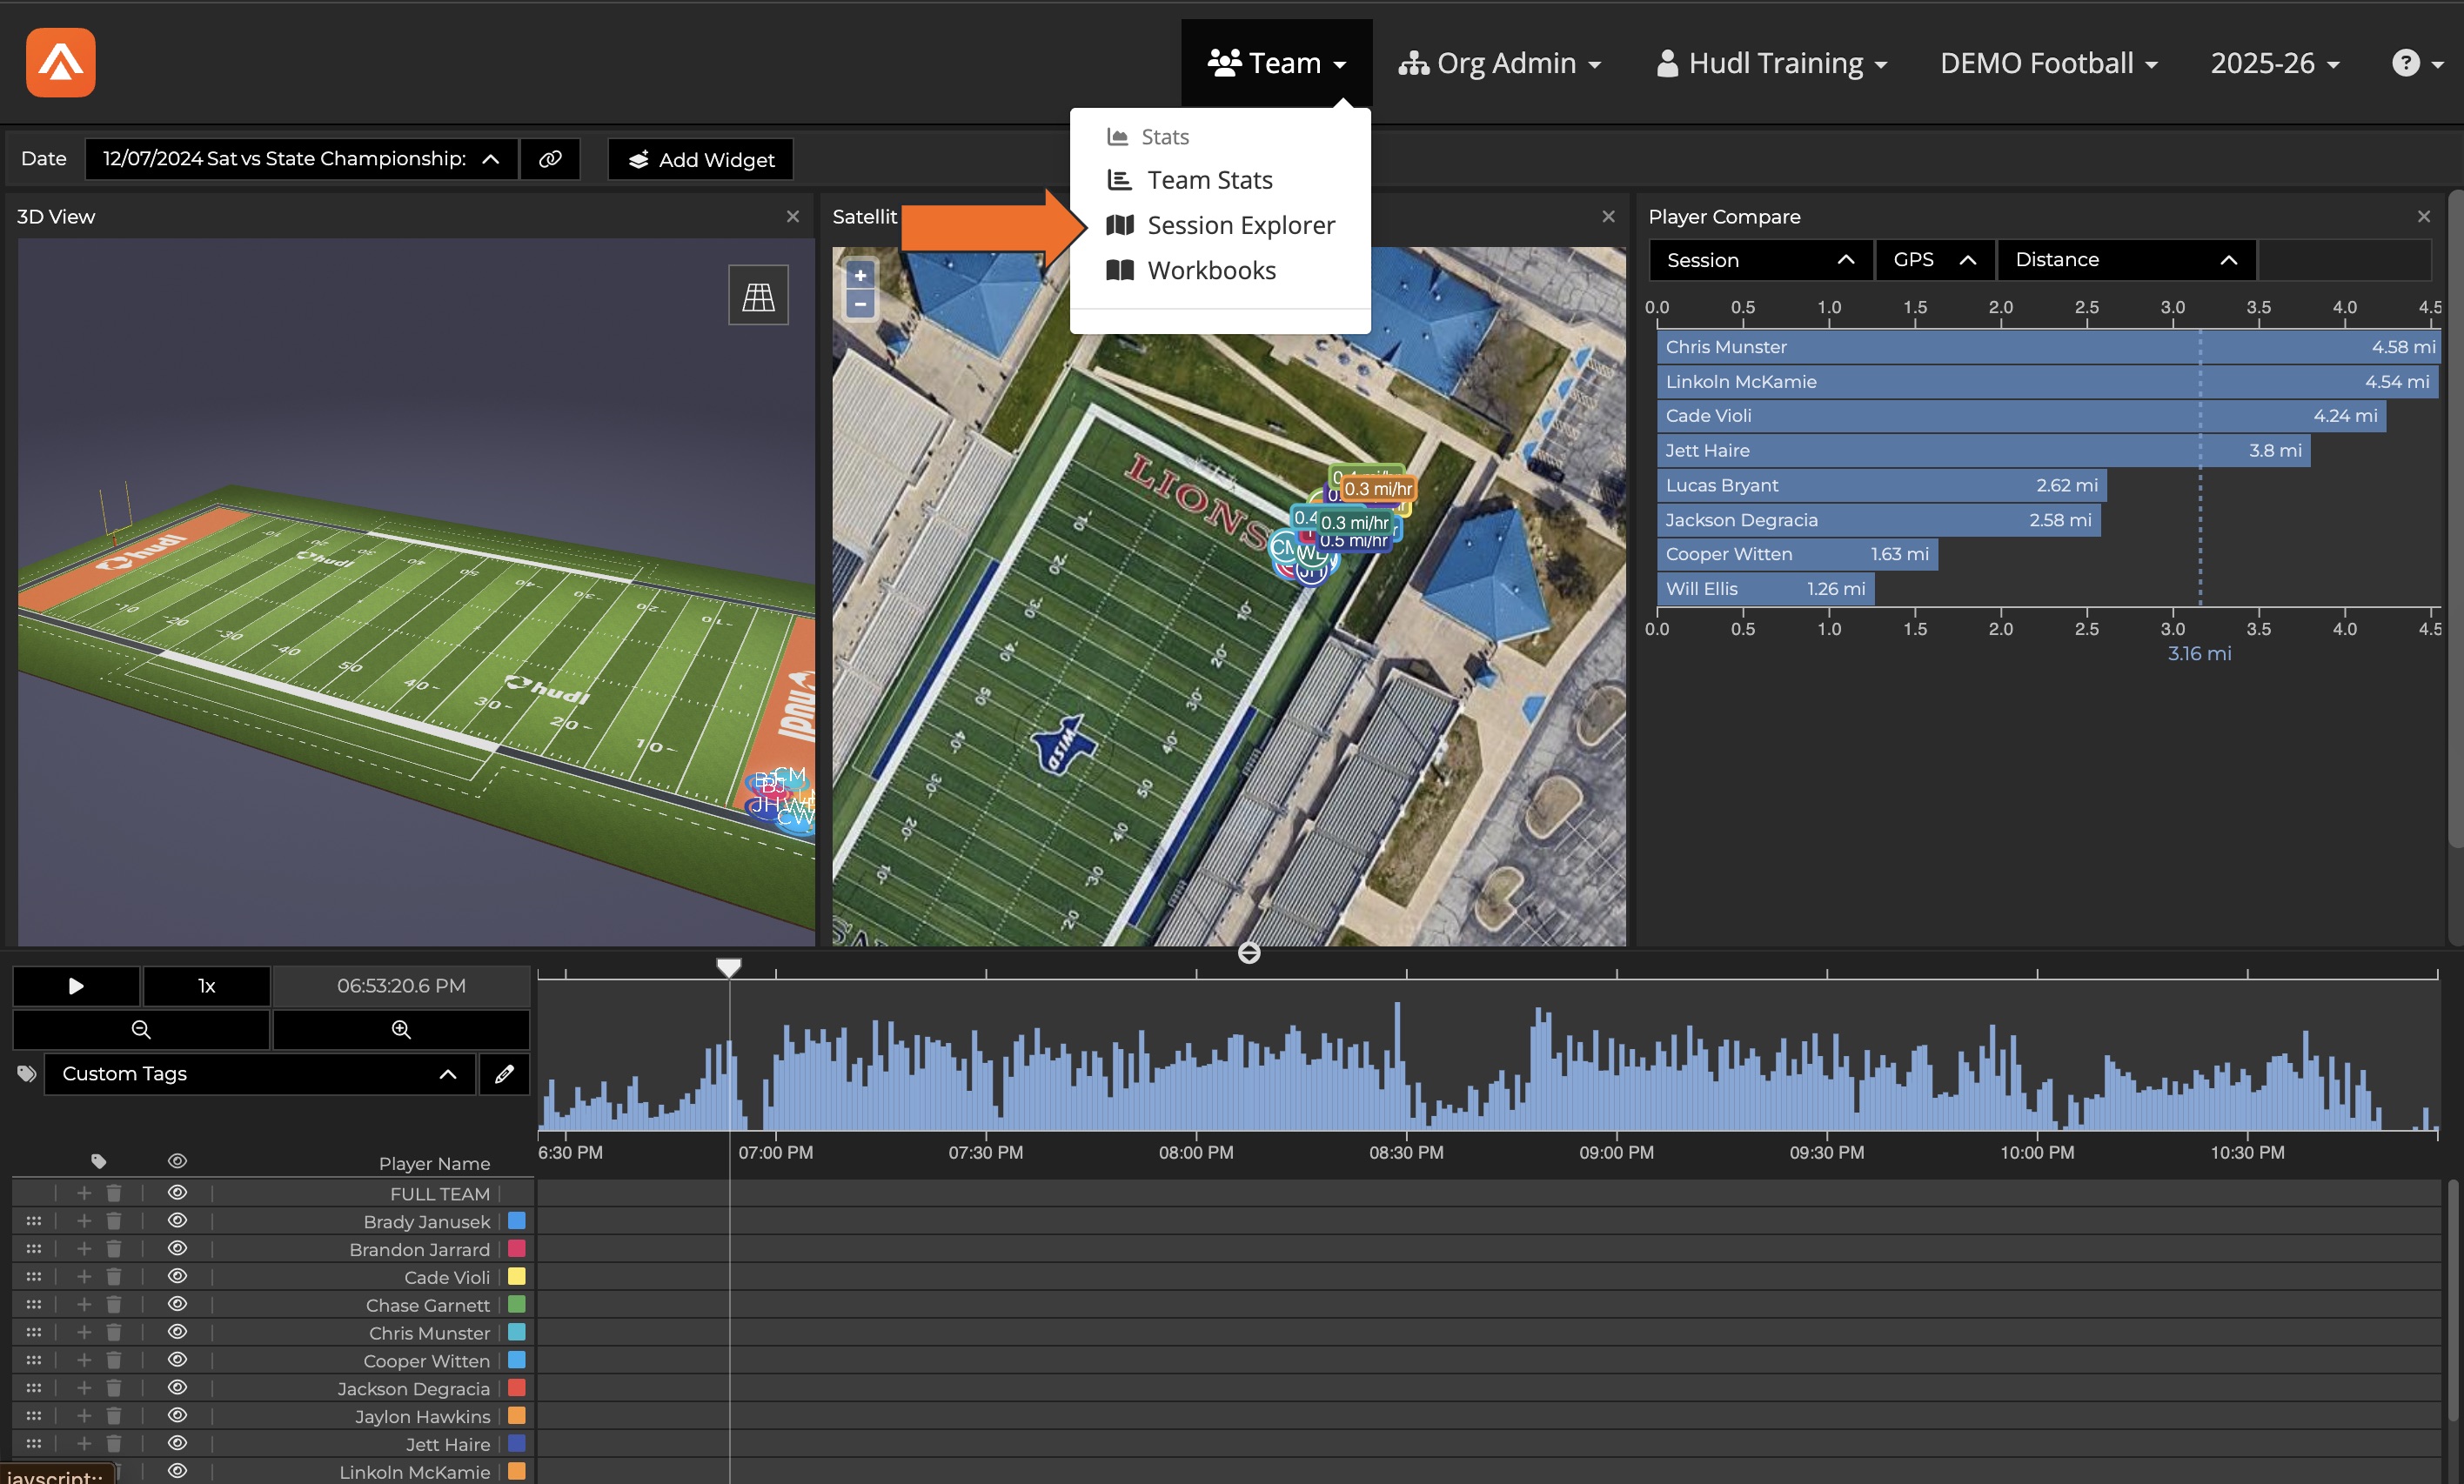Click the Hudl logo icon

(60, 62)
